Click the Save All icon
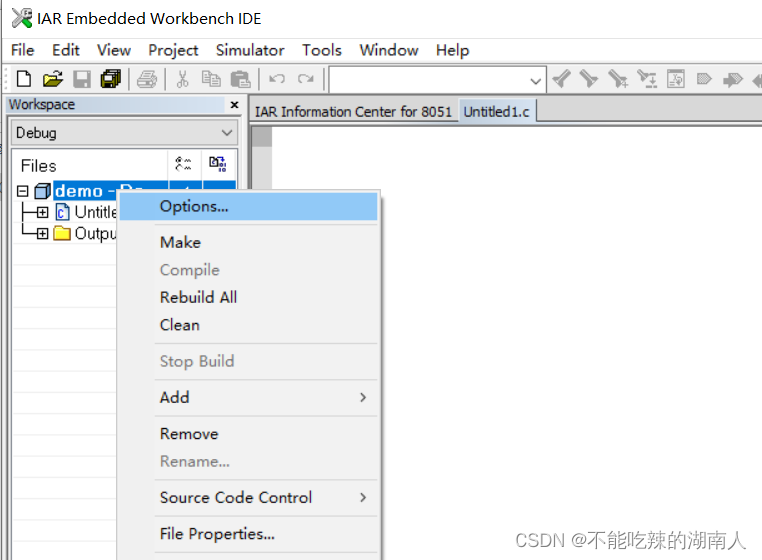762x560 pixels. 111,79
